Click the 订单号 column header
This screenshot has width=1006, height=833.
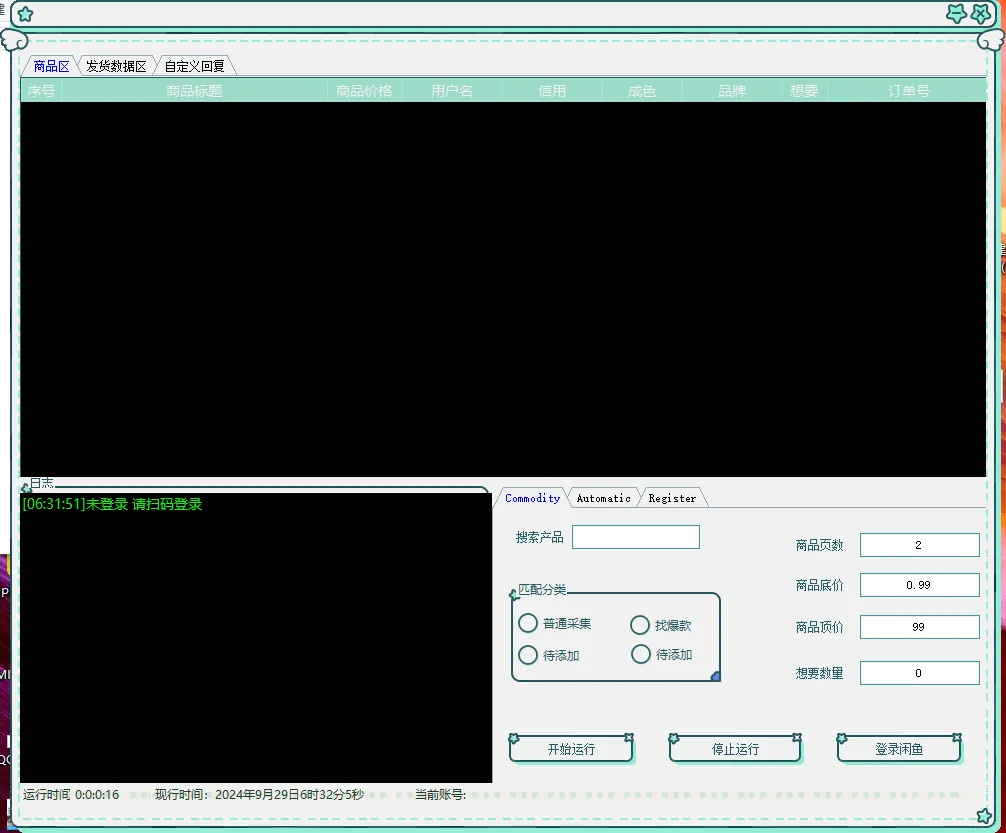point(908,91)
